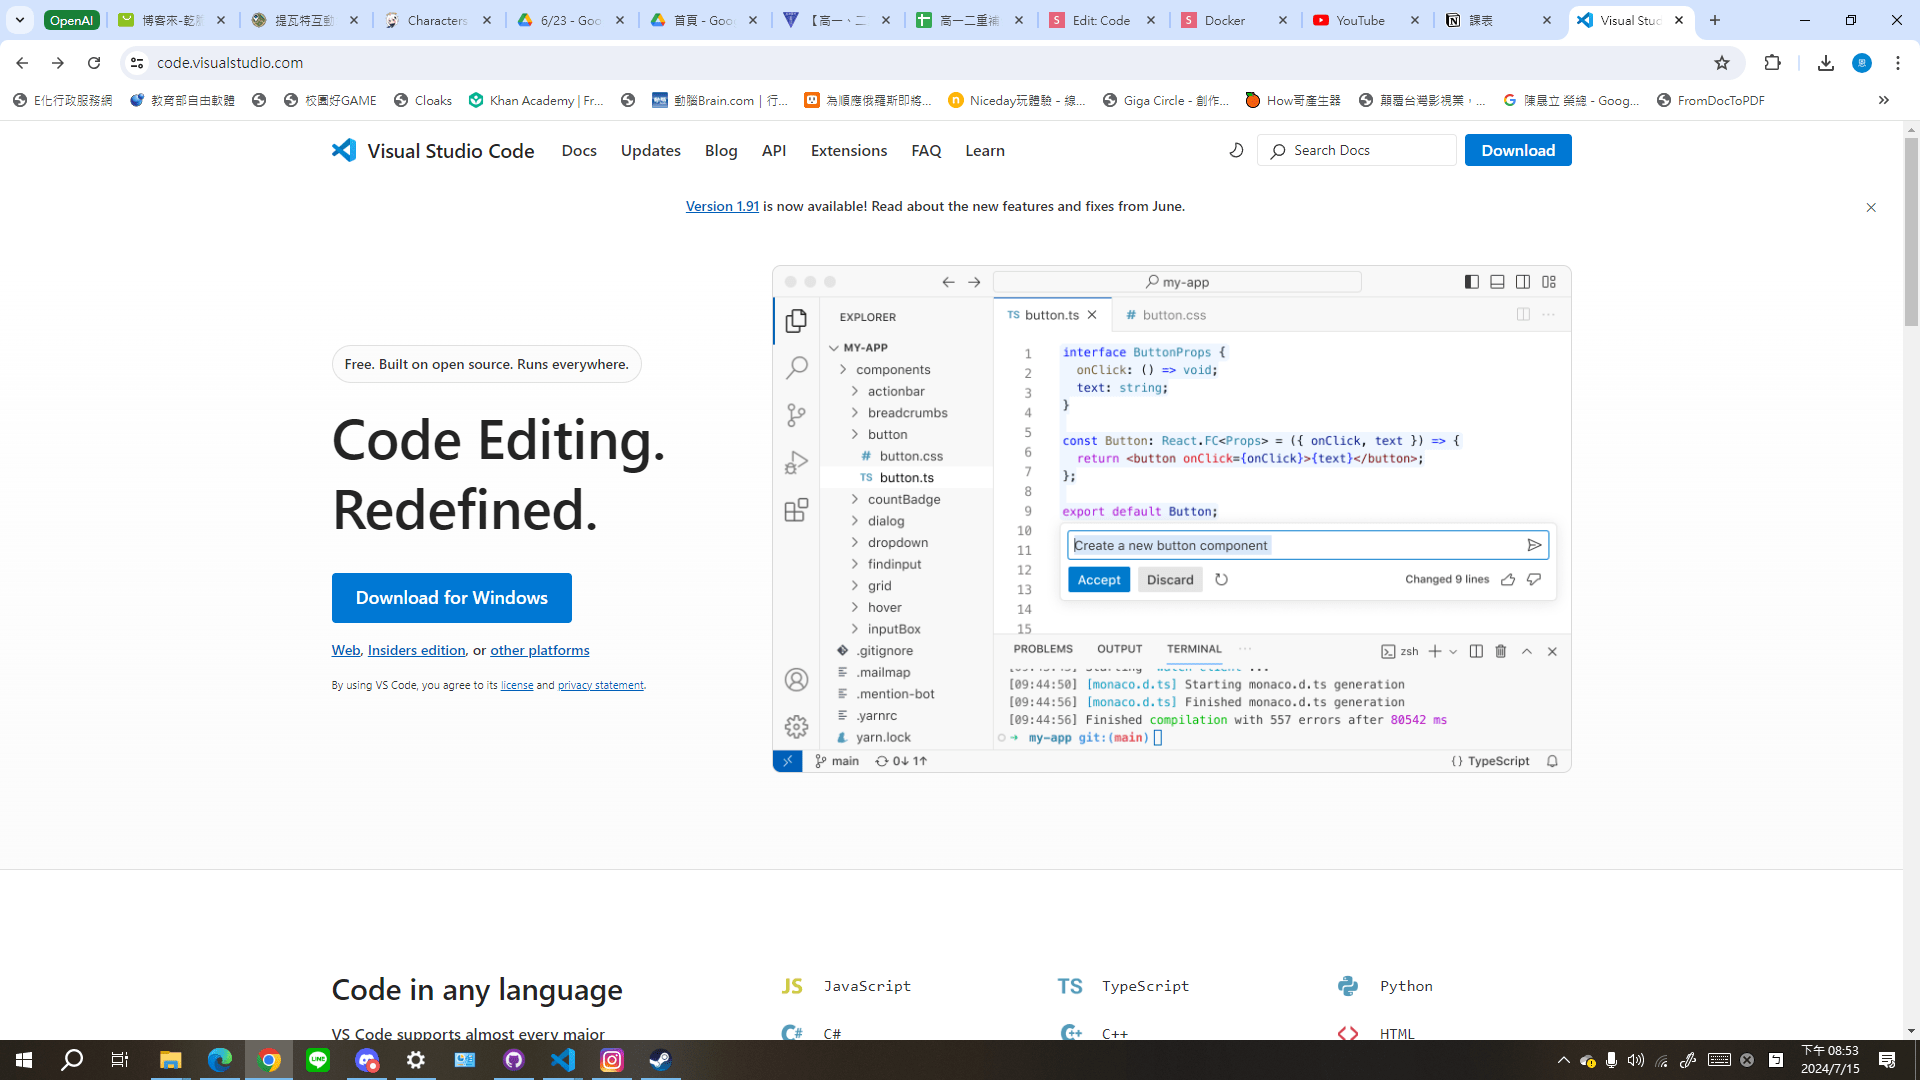The image size is (1920, 1080).
Task: Select the TERMINAL tab in demo panel
Action: (1194, 649)
